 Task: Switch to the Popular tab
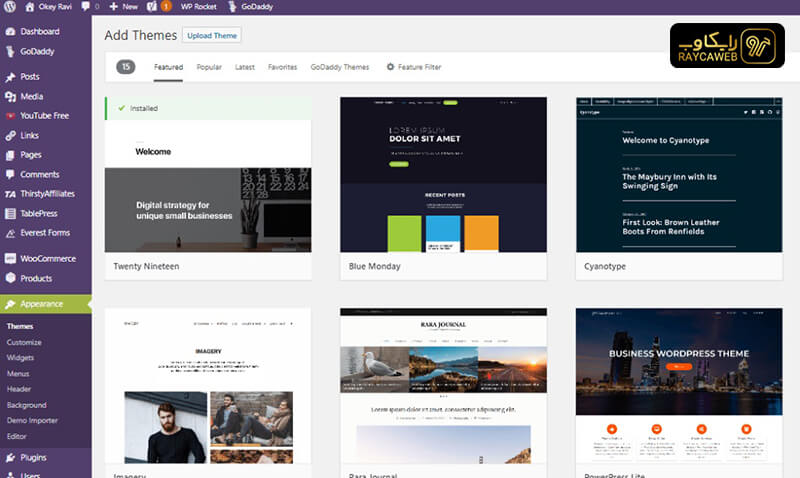(209, 67)
